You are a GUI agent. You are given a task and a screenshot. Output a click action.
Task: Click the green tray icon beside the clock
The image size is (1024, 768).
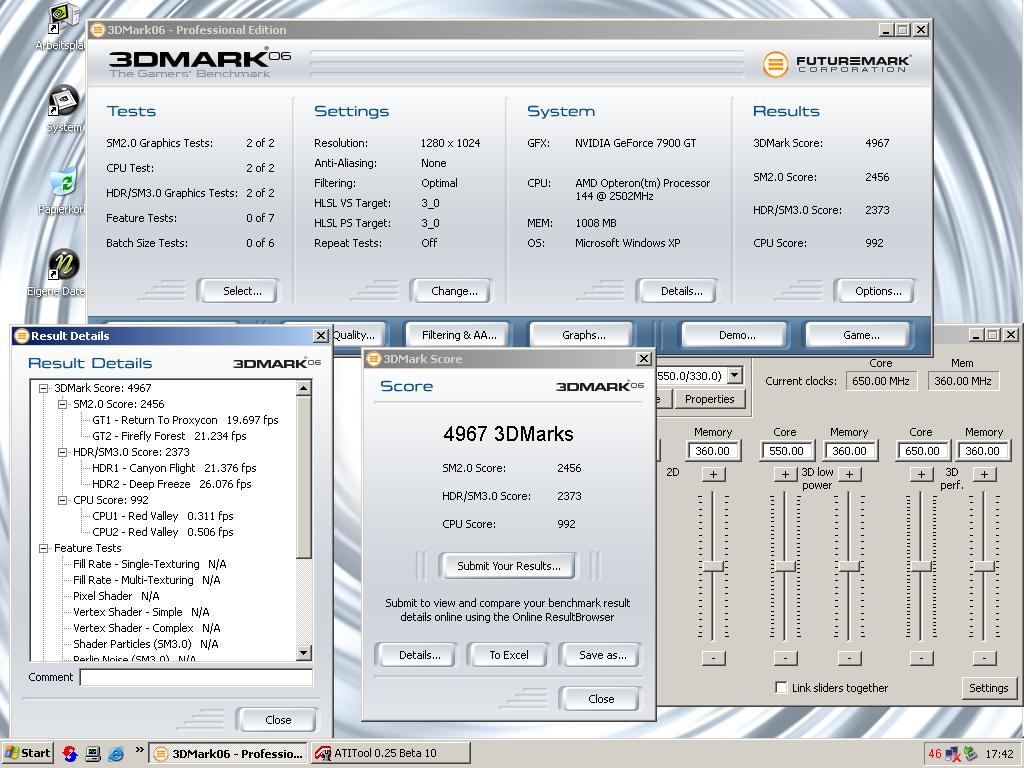click(x=970, y=754)
